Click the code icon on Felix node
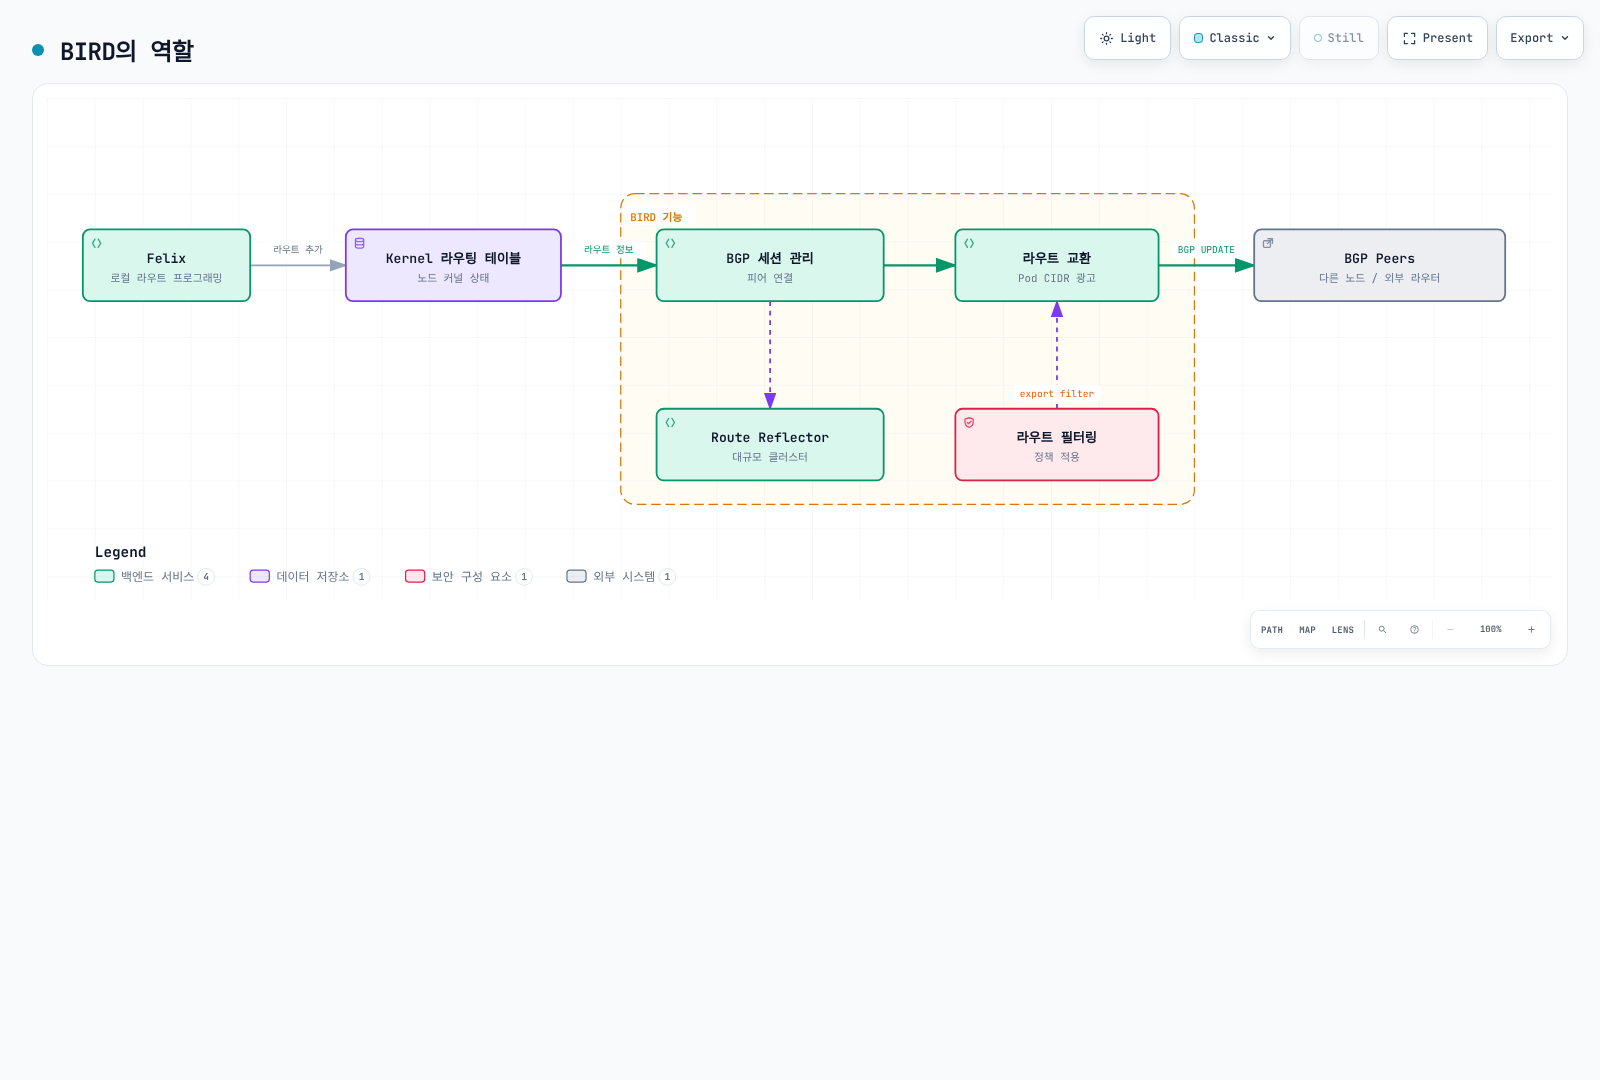This screenshot has width=1600, height=1080. [97, 243]
